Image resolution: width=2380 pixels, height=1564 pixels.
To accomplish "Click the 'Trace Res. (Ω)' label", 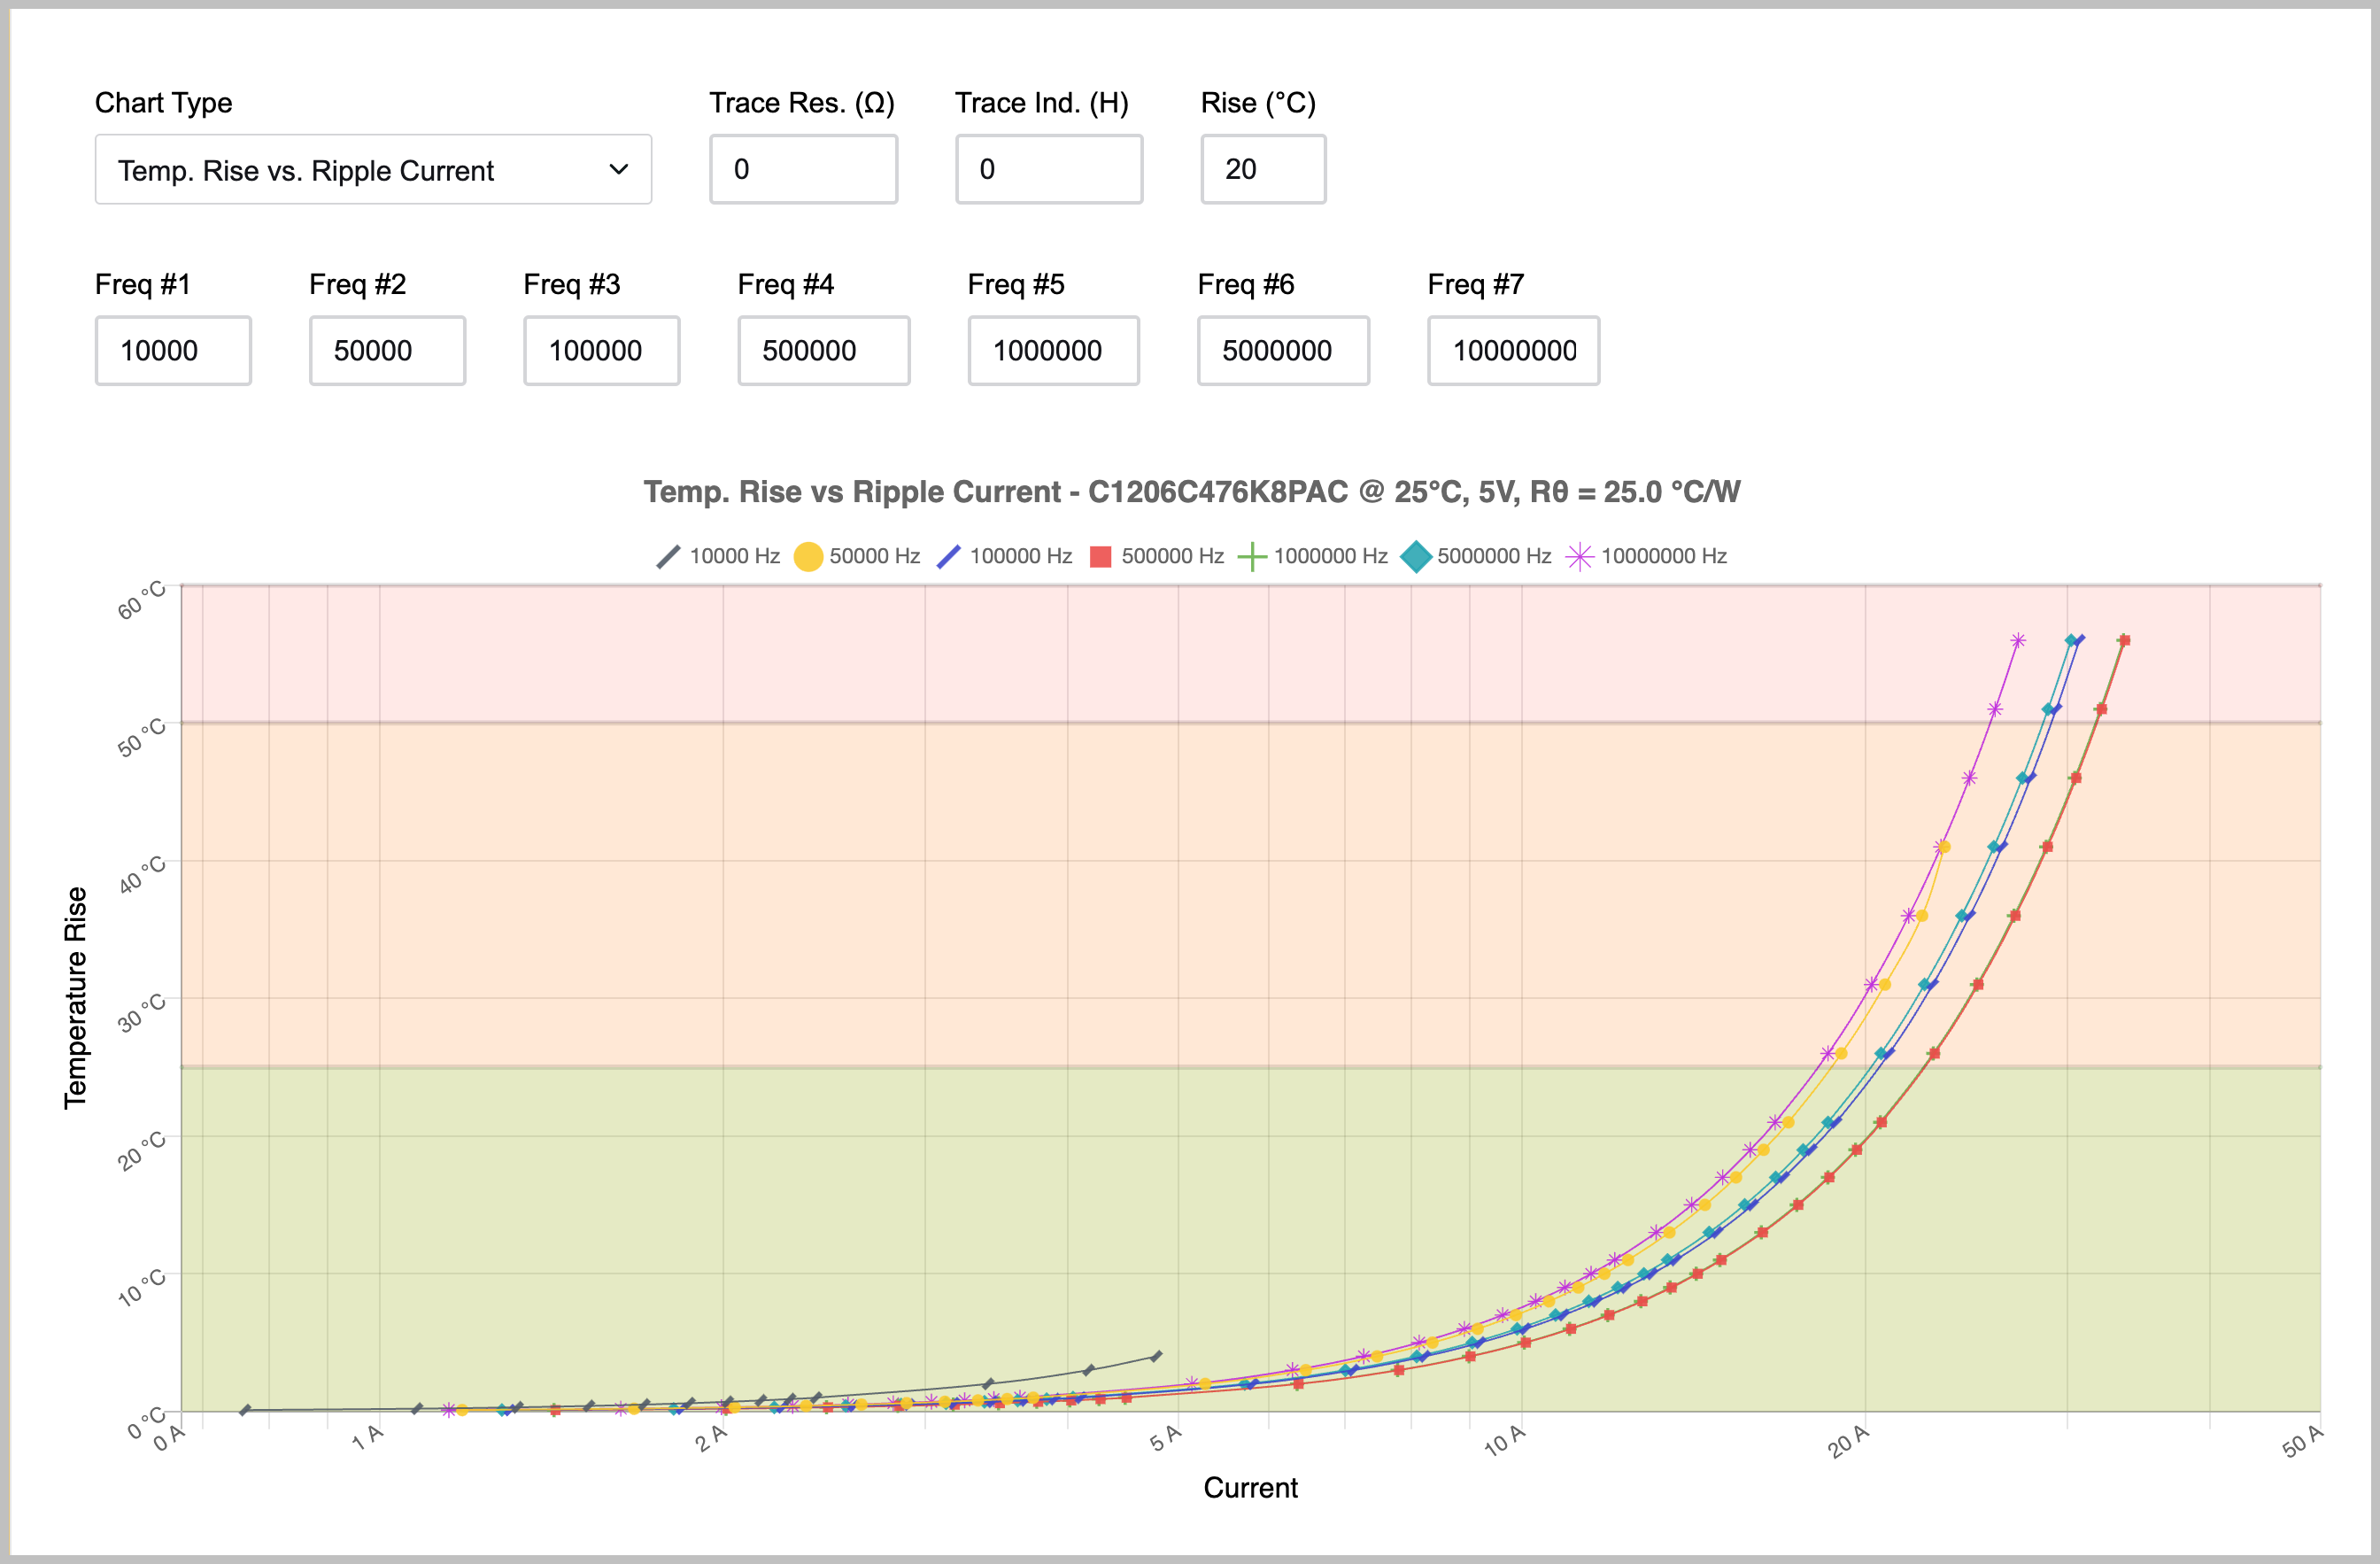I will point(802,103).
